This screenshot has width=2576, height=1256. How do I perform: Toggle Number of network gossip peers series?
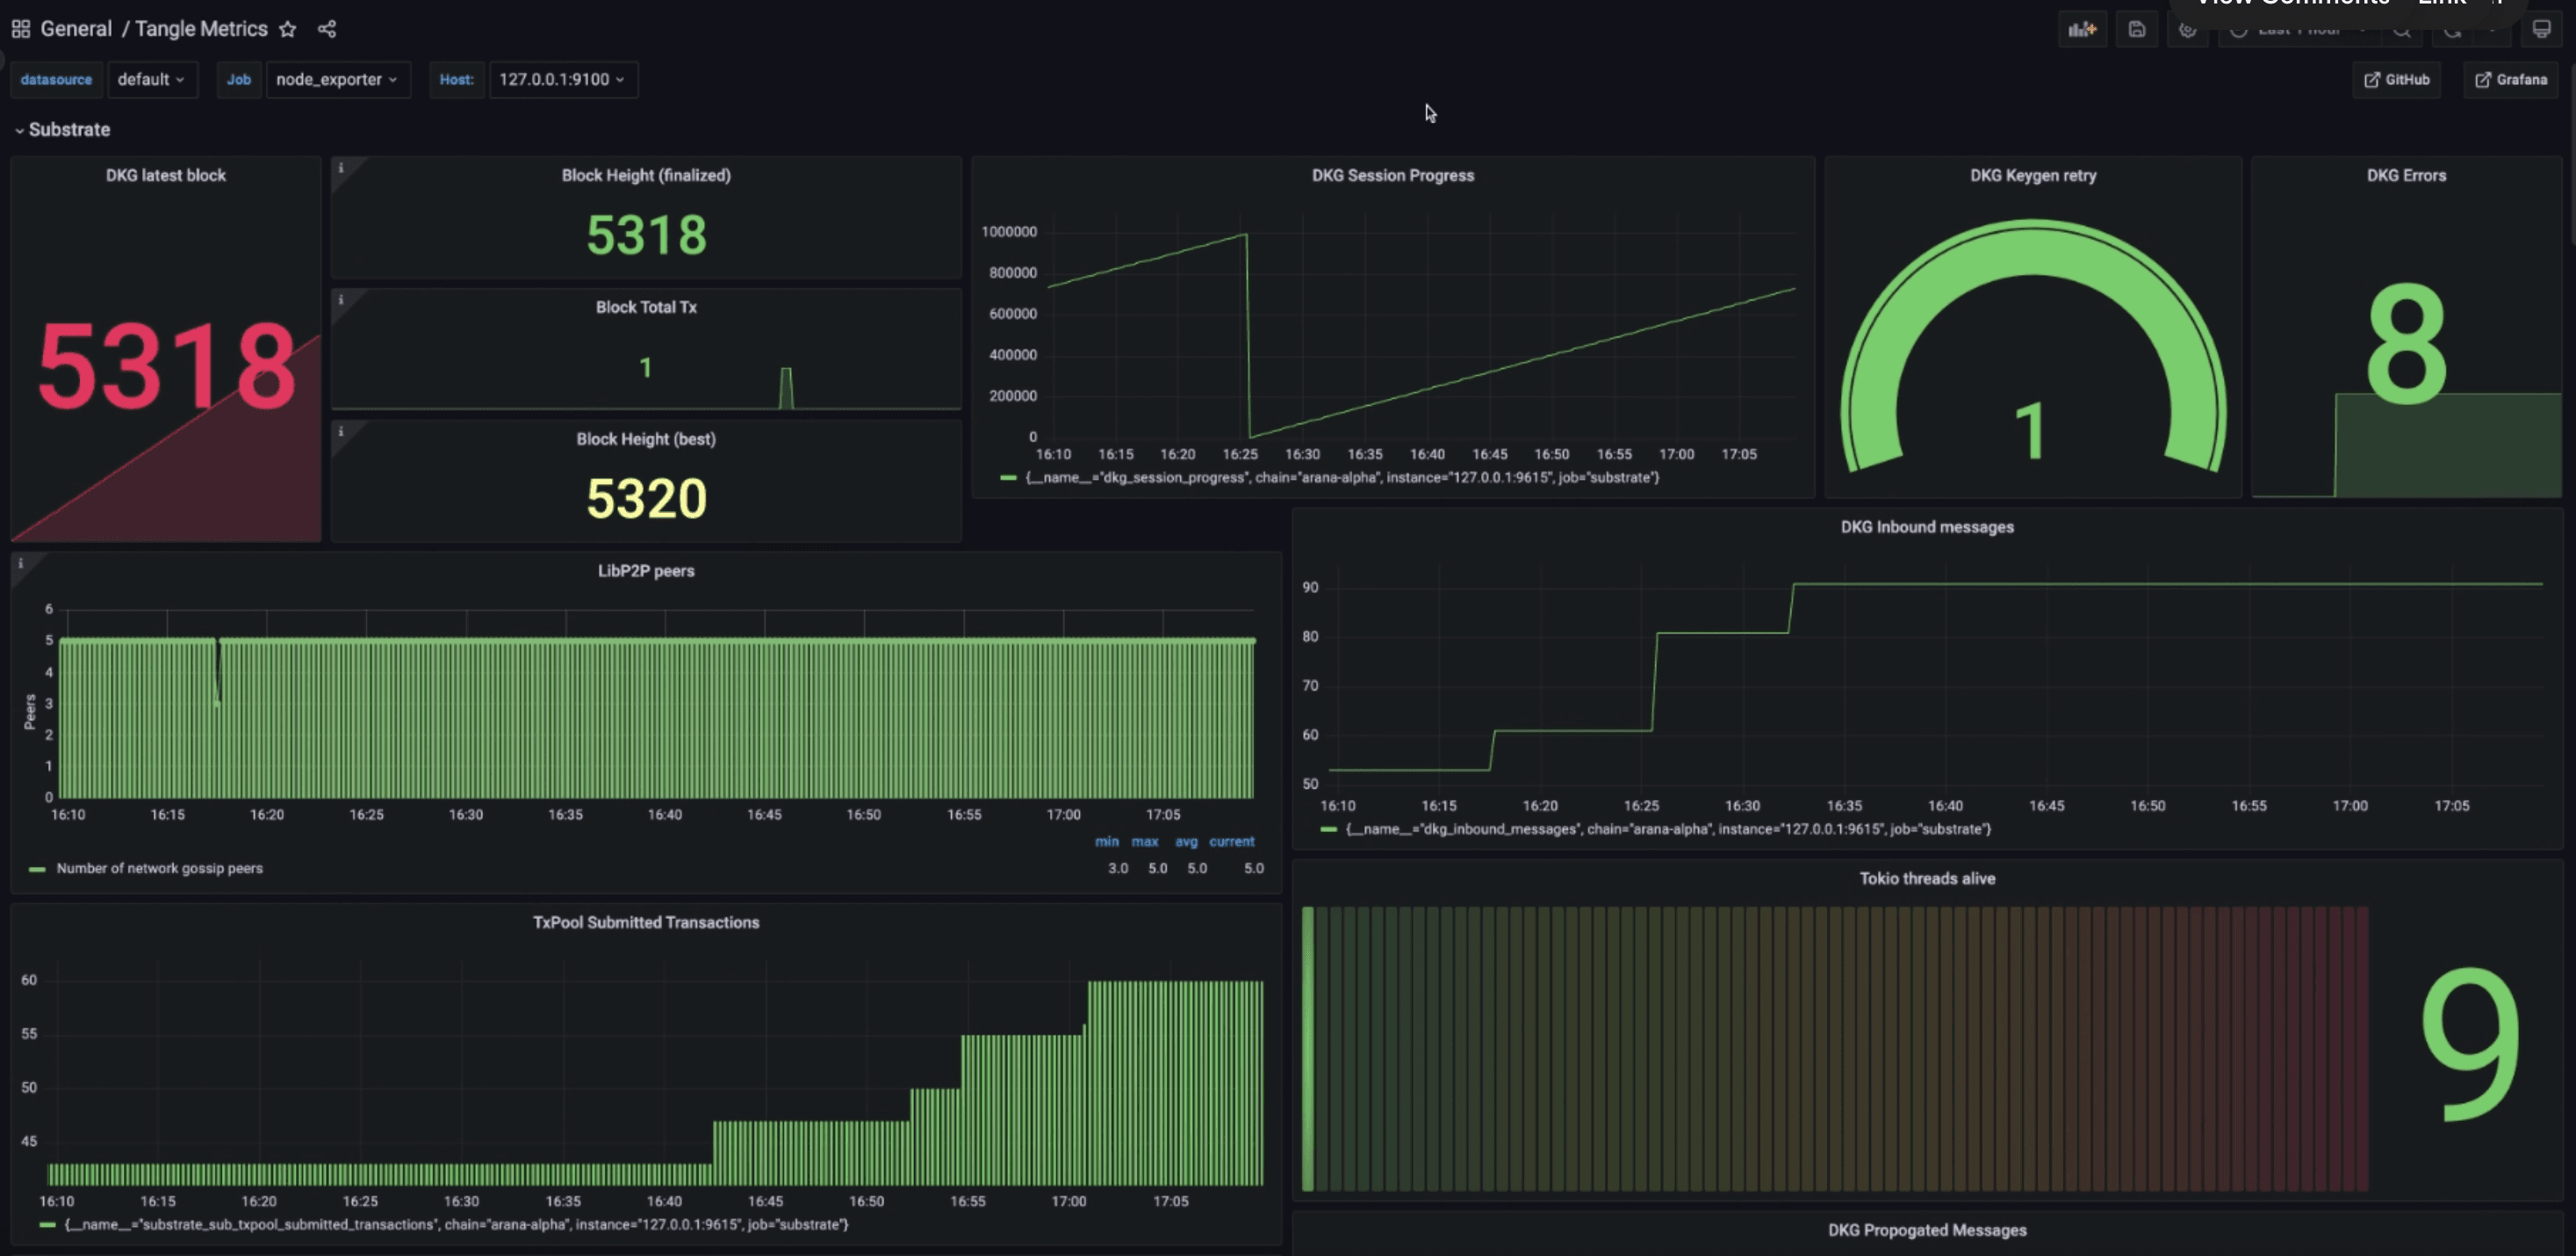point(160,869)
